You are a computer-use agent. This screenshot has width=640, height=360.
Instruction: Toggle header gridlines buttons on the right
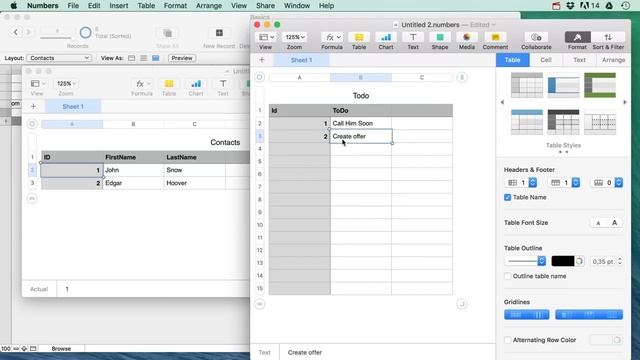click(589, 315)
